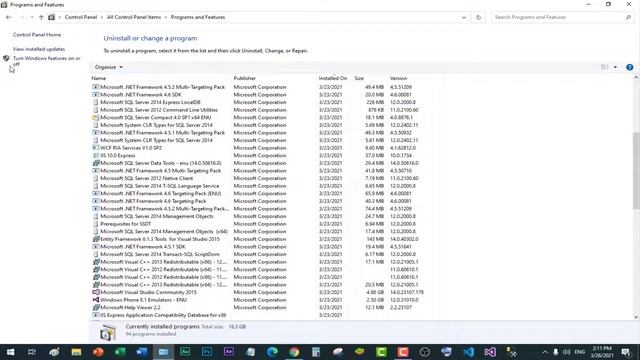This screenshot has width=640, height=360.
Task: Sort by the Installed On column header
Action: tap(333, 78)
